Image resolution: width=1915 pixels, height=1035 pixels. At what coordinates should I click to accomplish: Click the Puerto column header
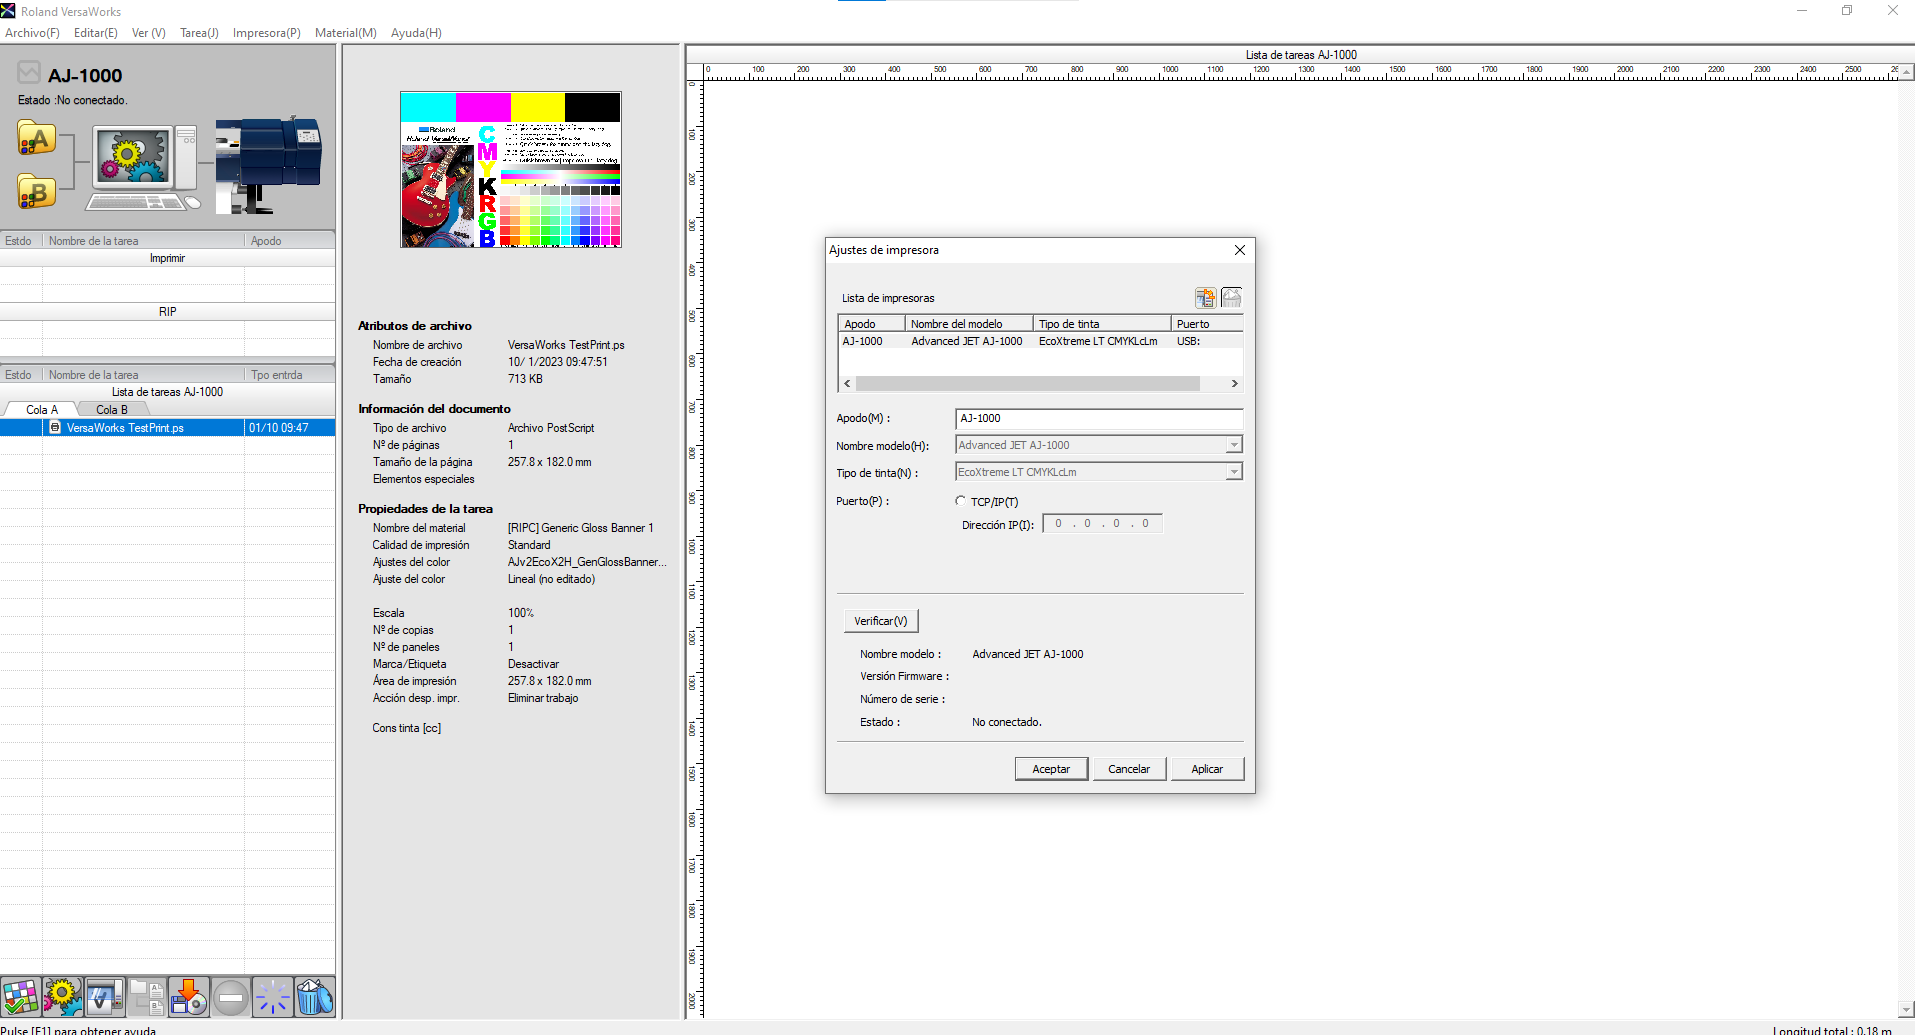1207,324
